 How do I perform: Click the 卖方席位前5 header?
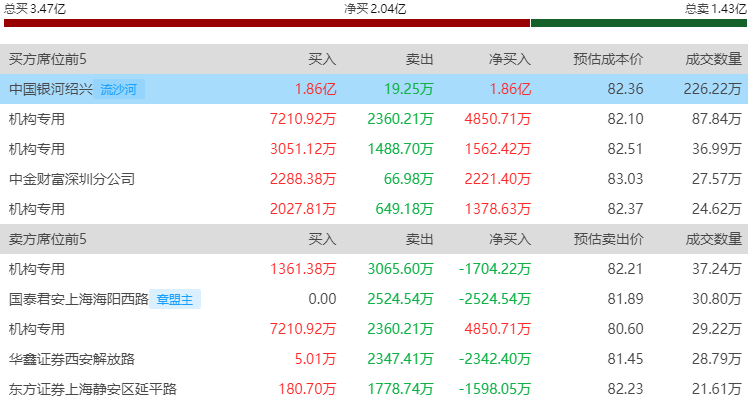click(x=48, y=239)
